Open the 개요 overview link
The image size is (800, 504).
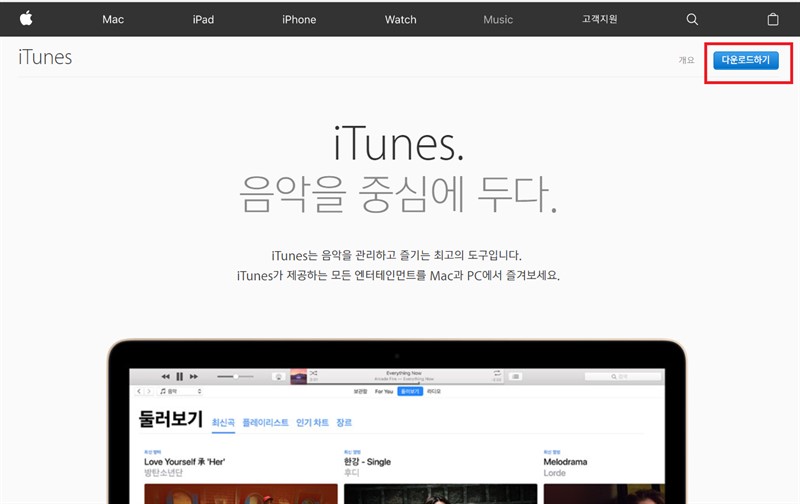(686, 60)
